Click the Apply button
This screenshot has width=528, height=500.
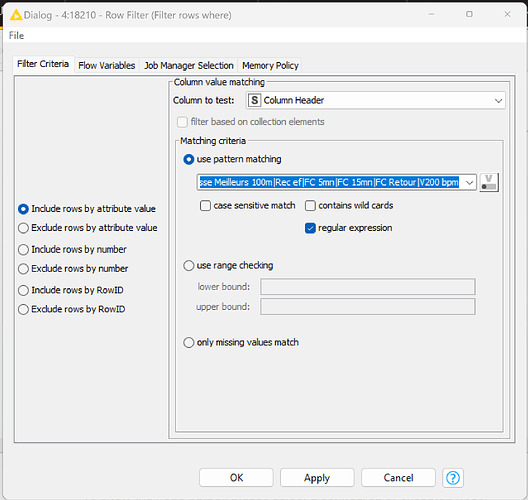(317, 477)
